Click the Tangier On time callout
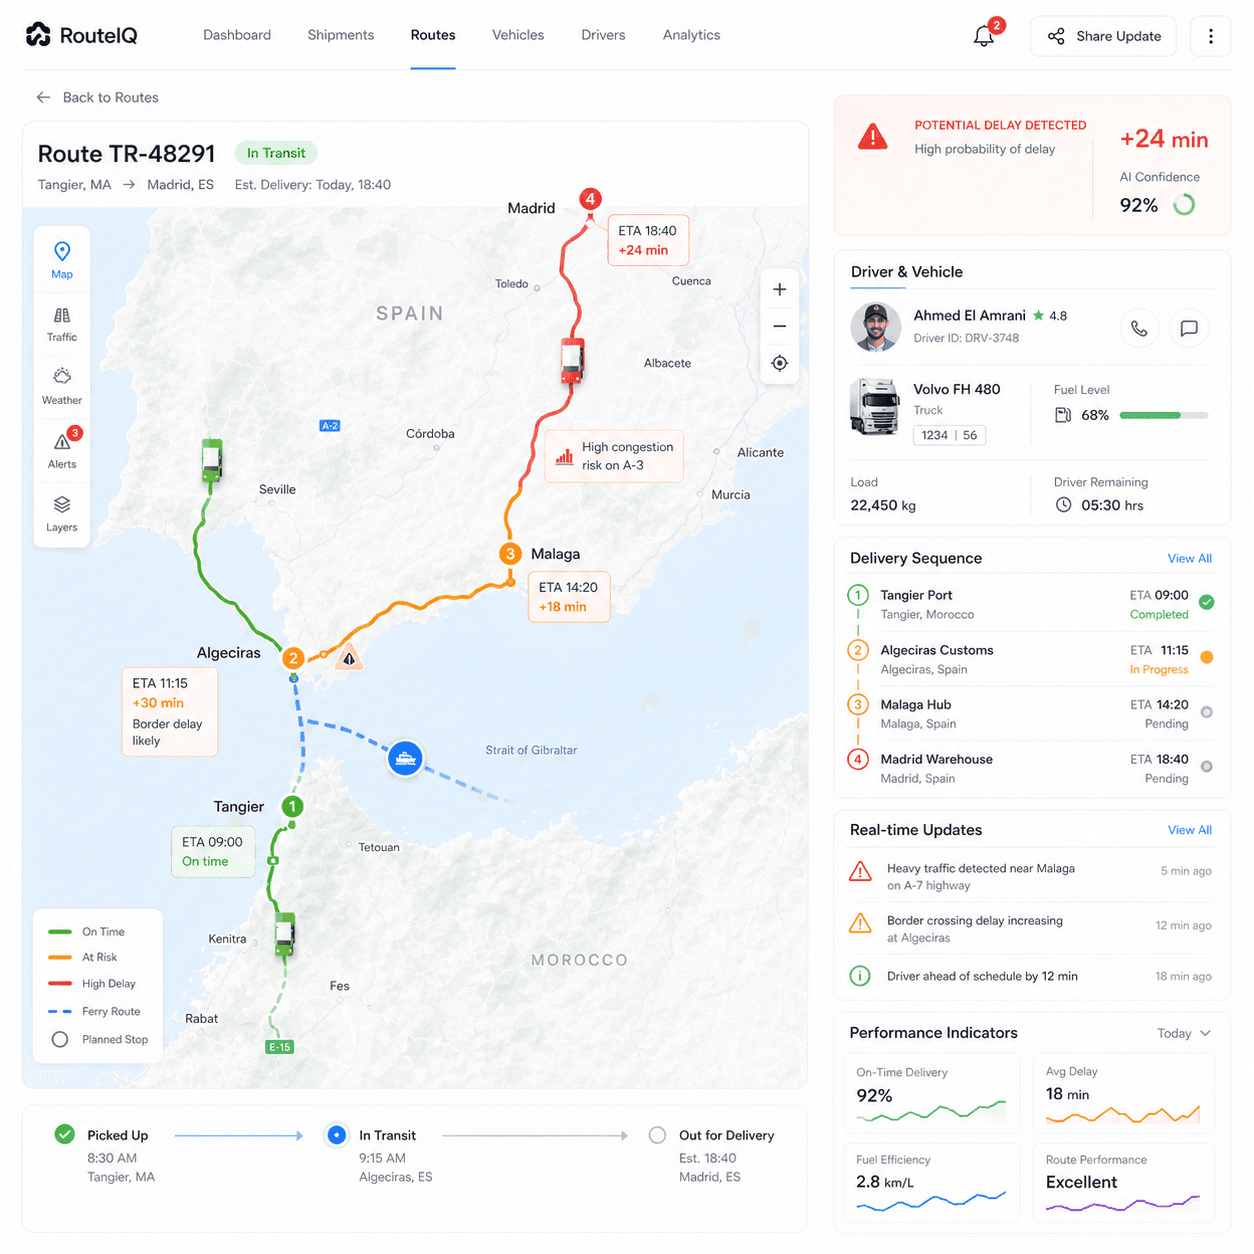This screenshot has height=1254, width=1254. (x=213, y=851)
